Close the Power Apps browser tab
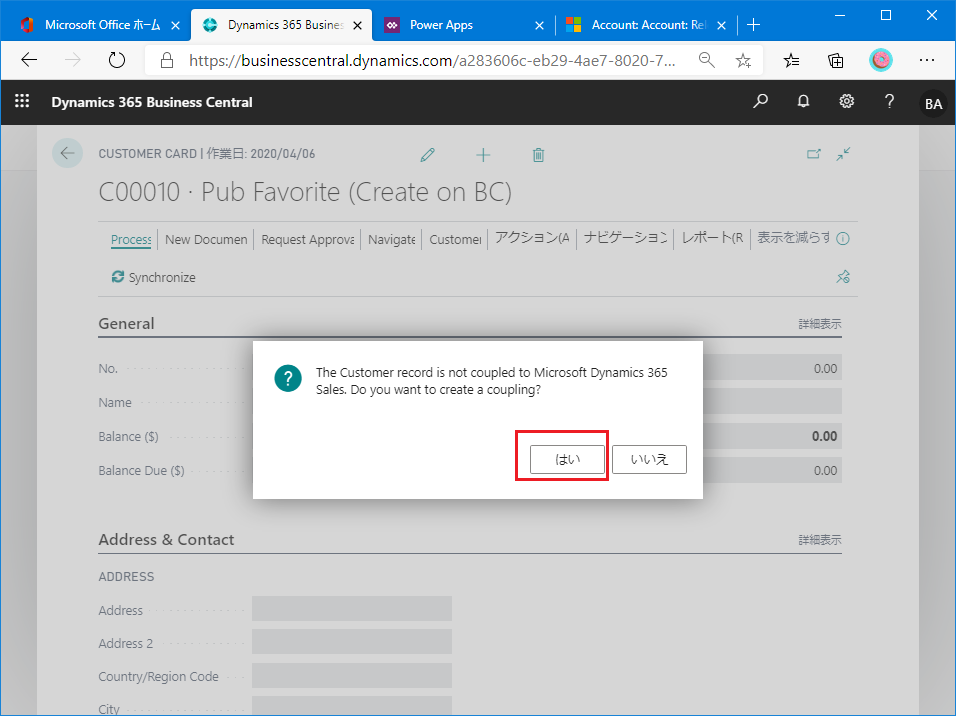The height and width of the screenshot is (716, 956). pos(540,26)
